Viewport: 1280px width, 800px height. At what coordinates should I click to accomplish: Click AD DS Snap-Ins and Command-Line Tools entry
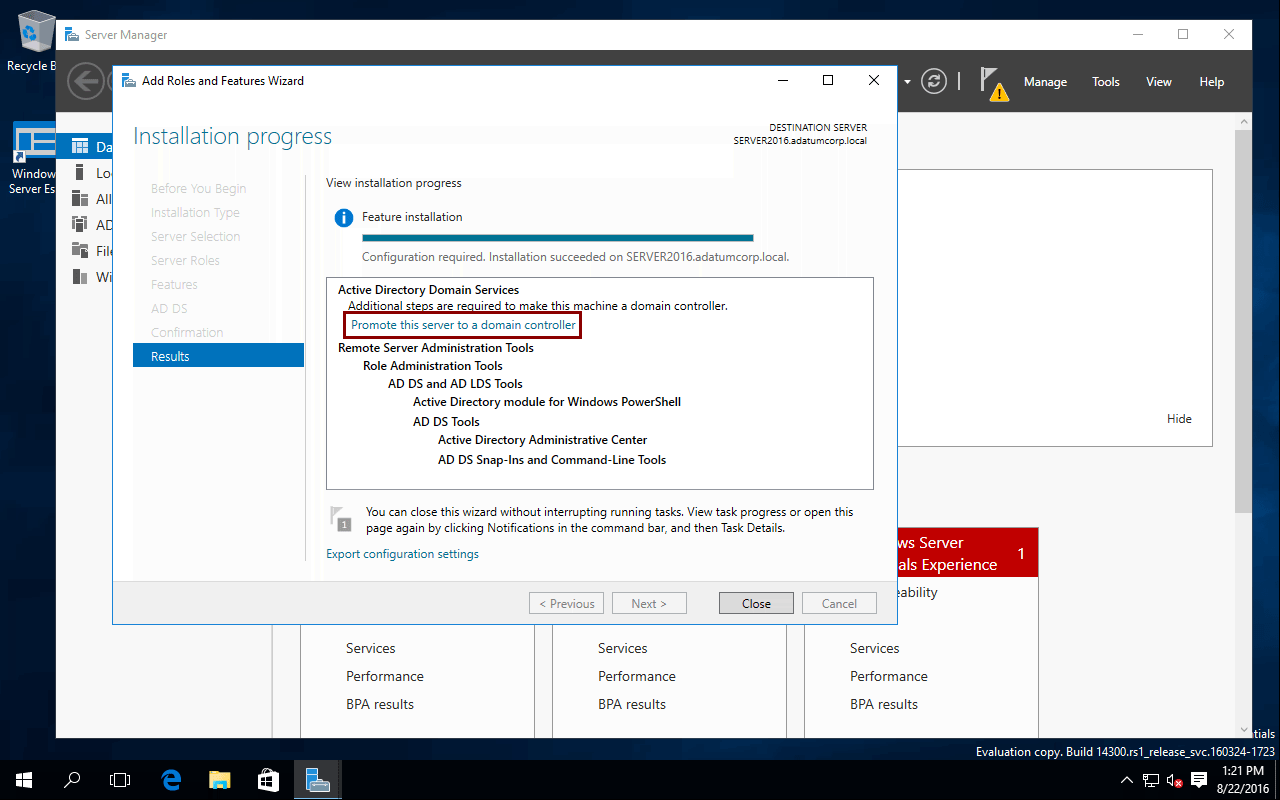pyautogui.click(x=552, y=460)
